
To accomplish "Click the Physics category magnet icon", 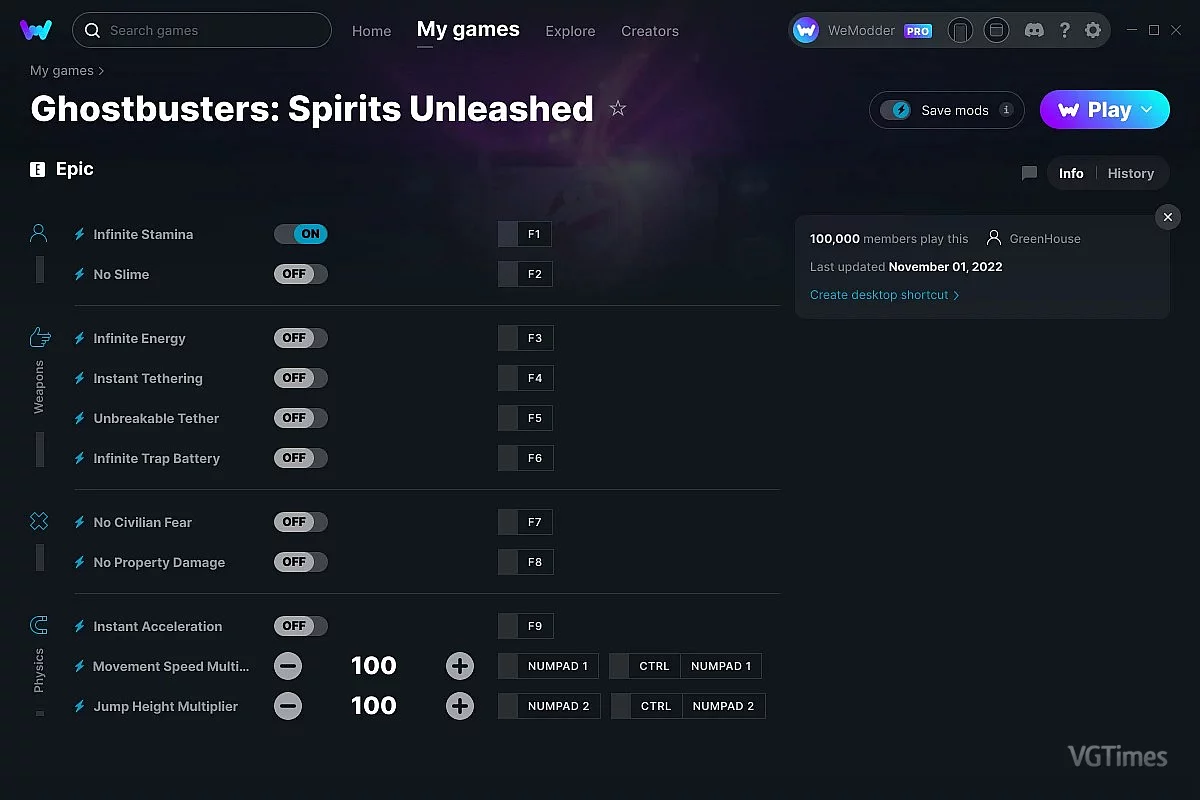I will pos(39,626).
